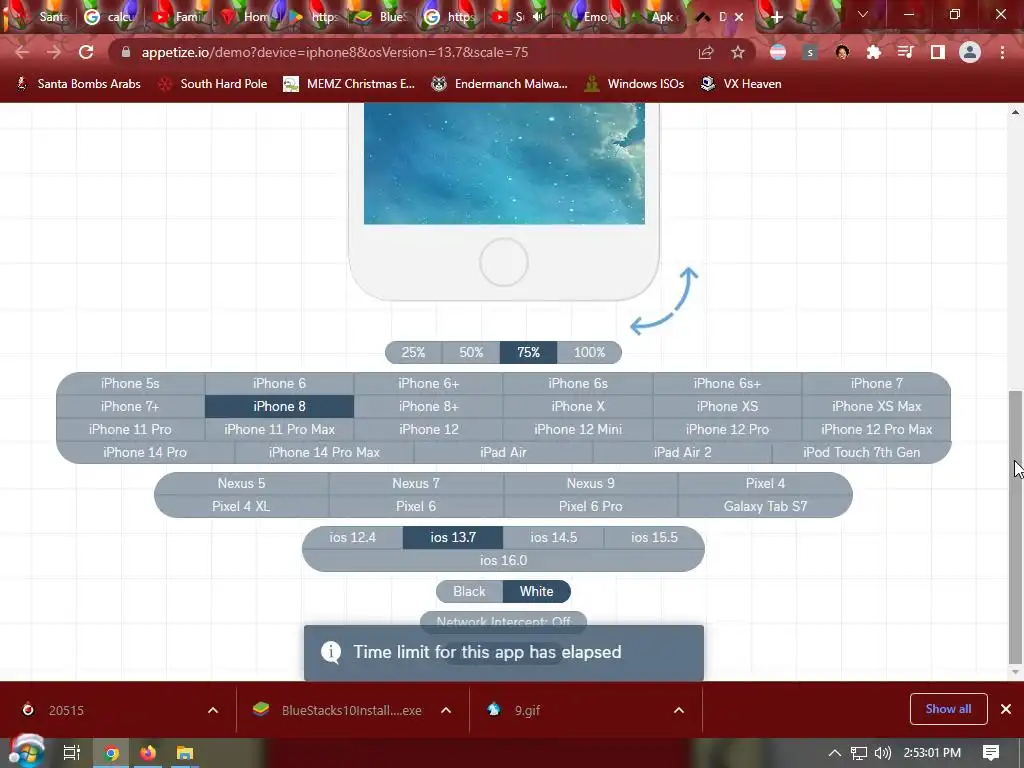Switch OS version to ios 14.5
This screenshot has height=768, width=1024.
554,537
